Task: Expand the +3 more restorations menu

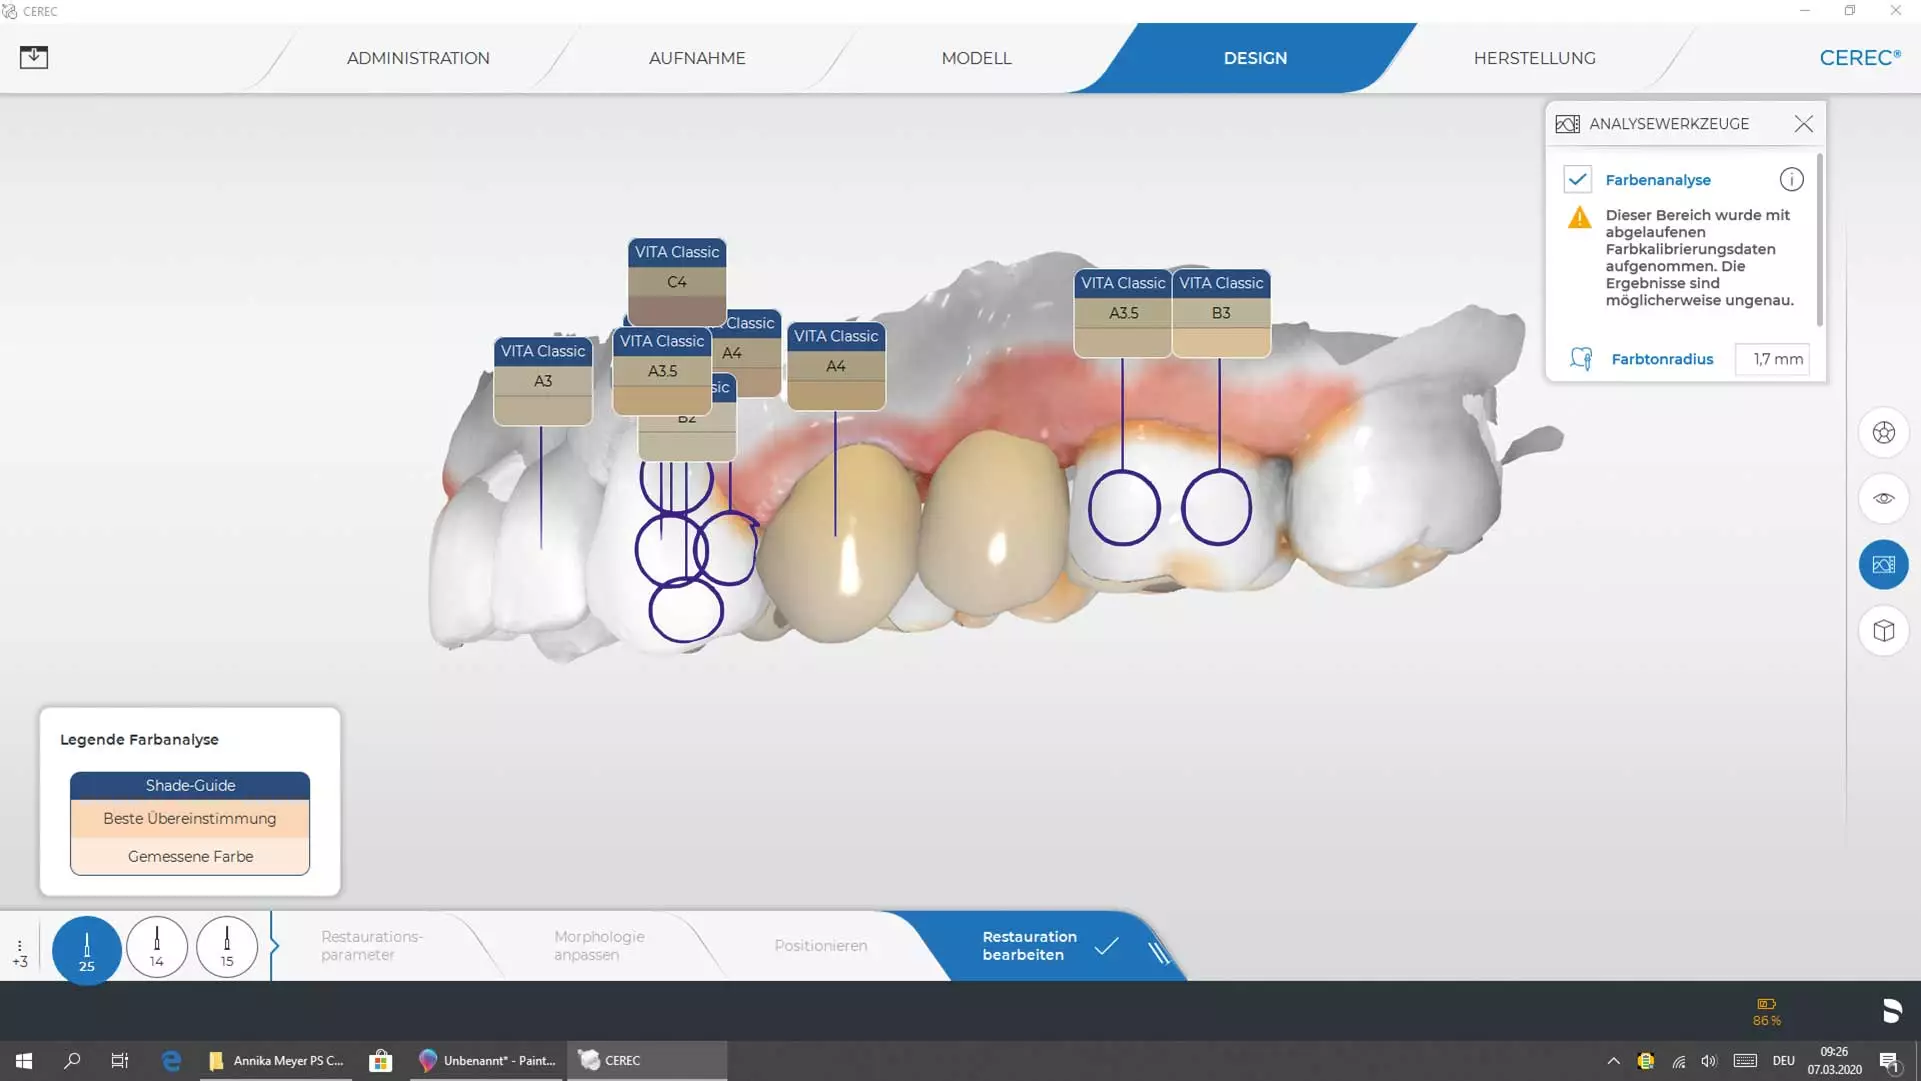Action: (20, 953)
